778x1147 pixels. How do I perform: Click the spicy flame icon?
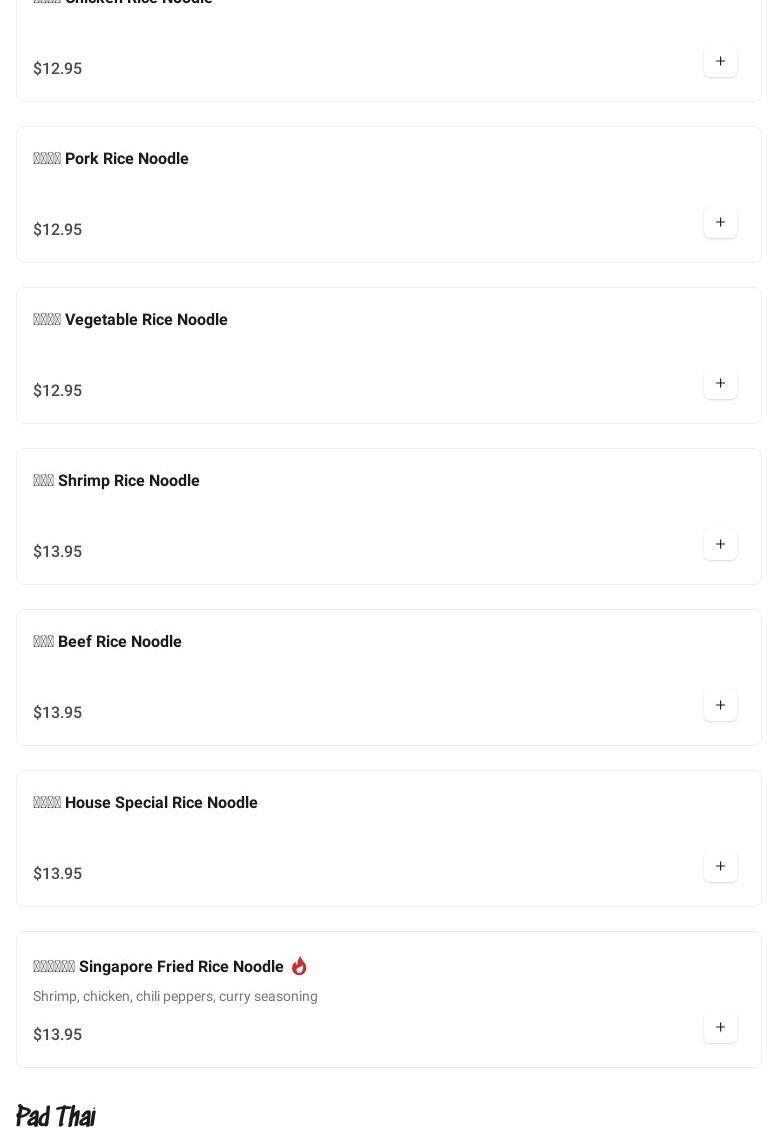[299, 966]
